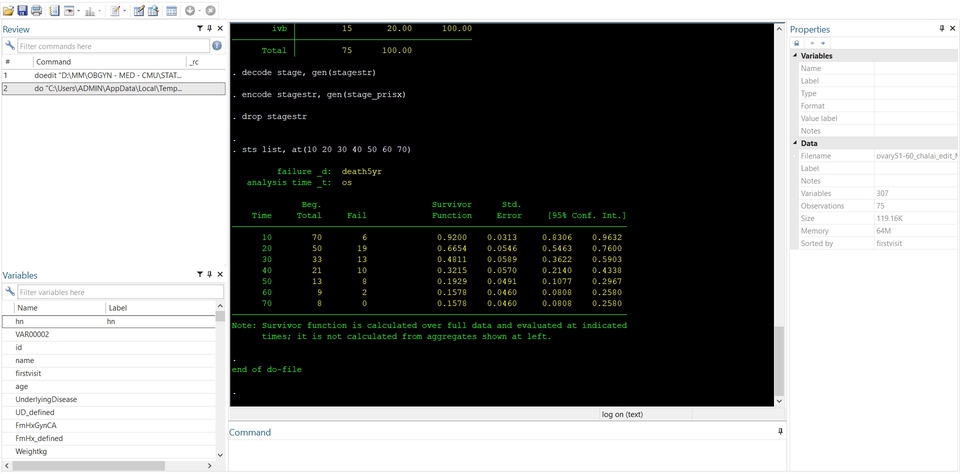The width and height of the screenshot is (960, 474).
Task: Click into Filter variables here field
Action: pyautogui.click(x=120, y=292)
